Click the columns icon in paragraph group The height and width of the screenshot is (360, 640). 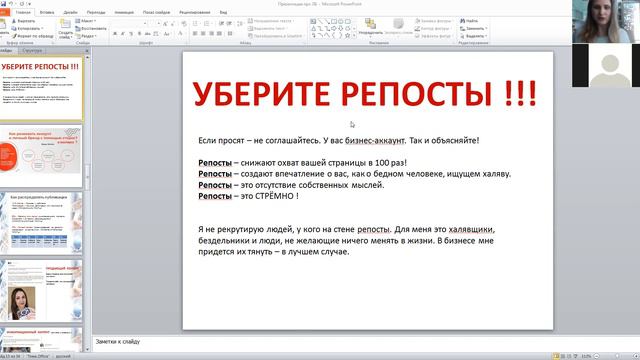click(x=230, y=33)
